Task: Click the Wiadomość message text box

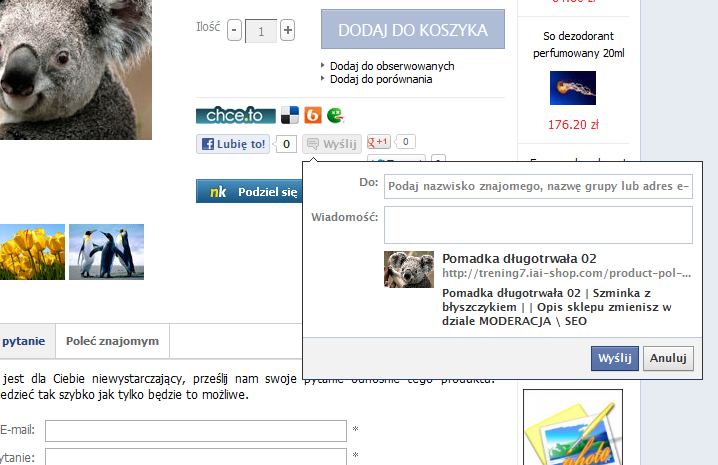Action: point(538,225)
